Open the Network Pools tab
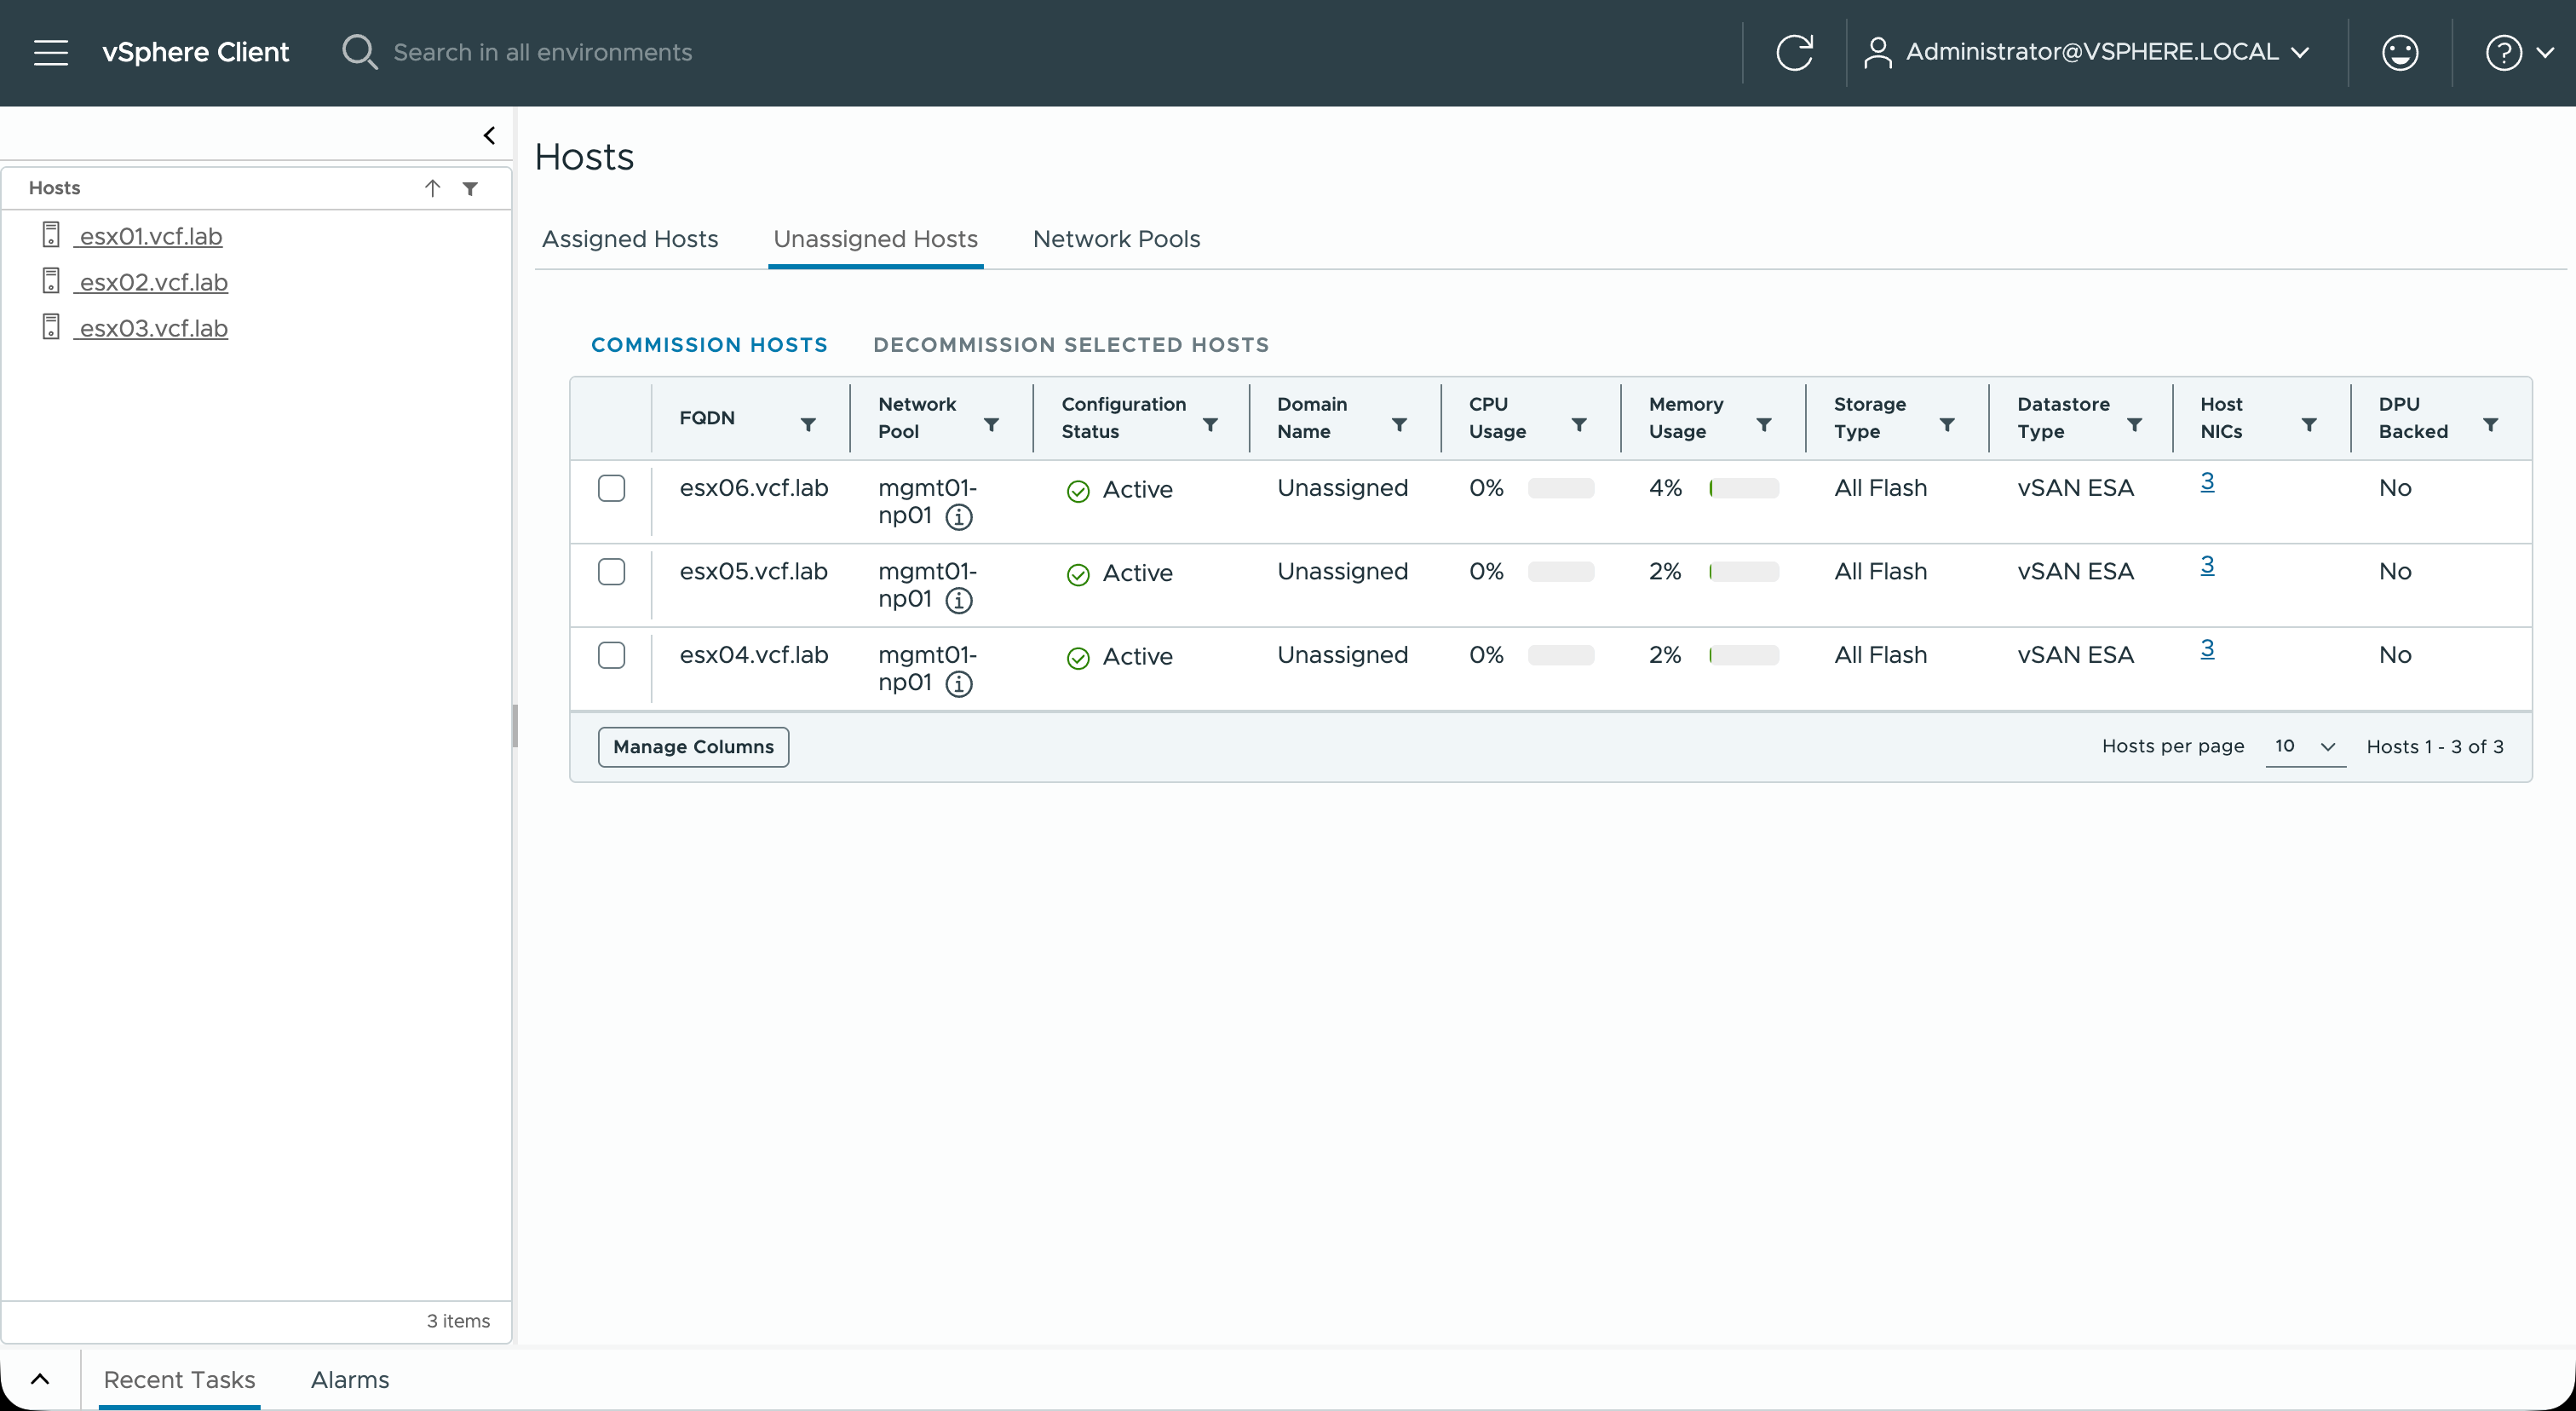The width and height of the screenshot is (2576, 1411). [1116, 239]
